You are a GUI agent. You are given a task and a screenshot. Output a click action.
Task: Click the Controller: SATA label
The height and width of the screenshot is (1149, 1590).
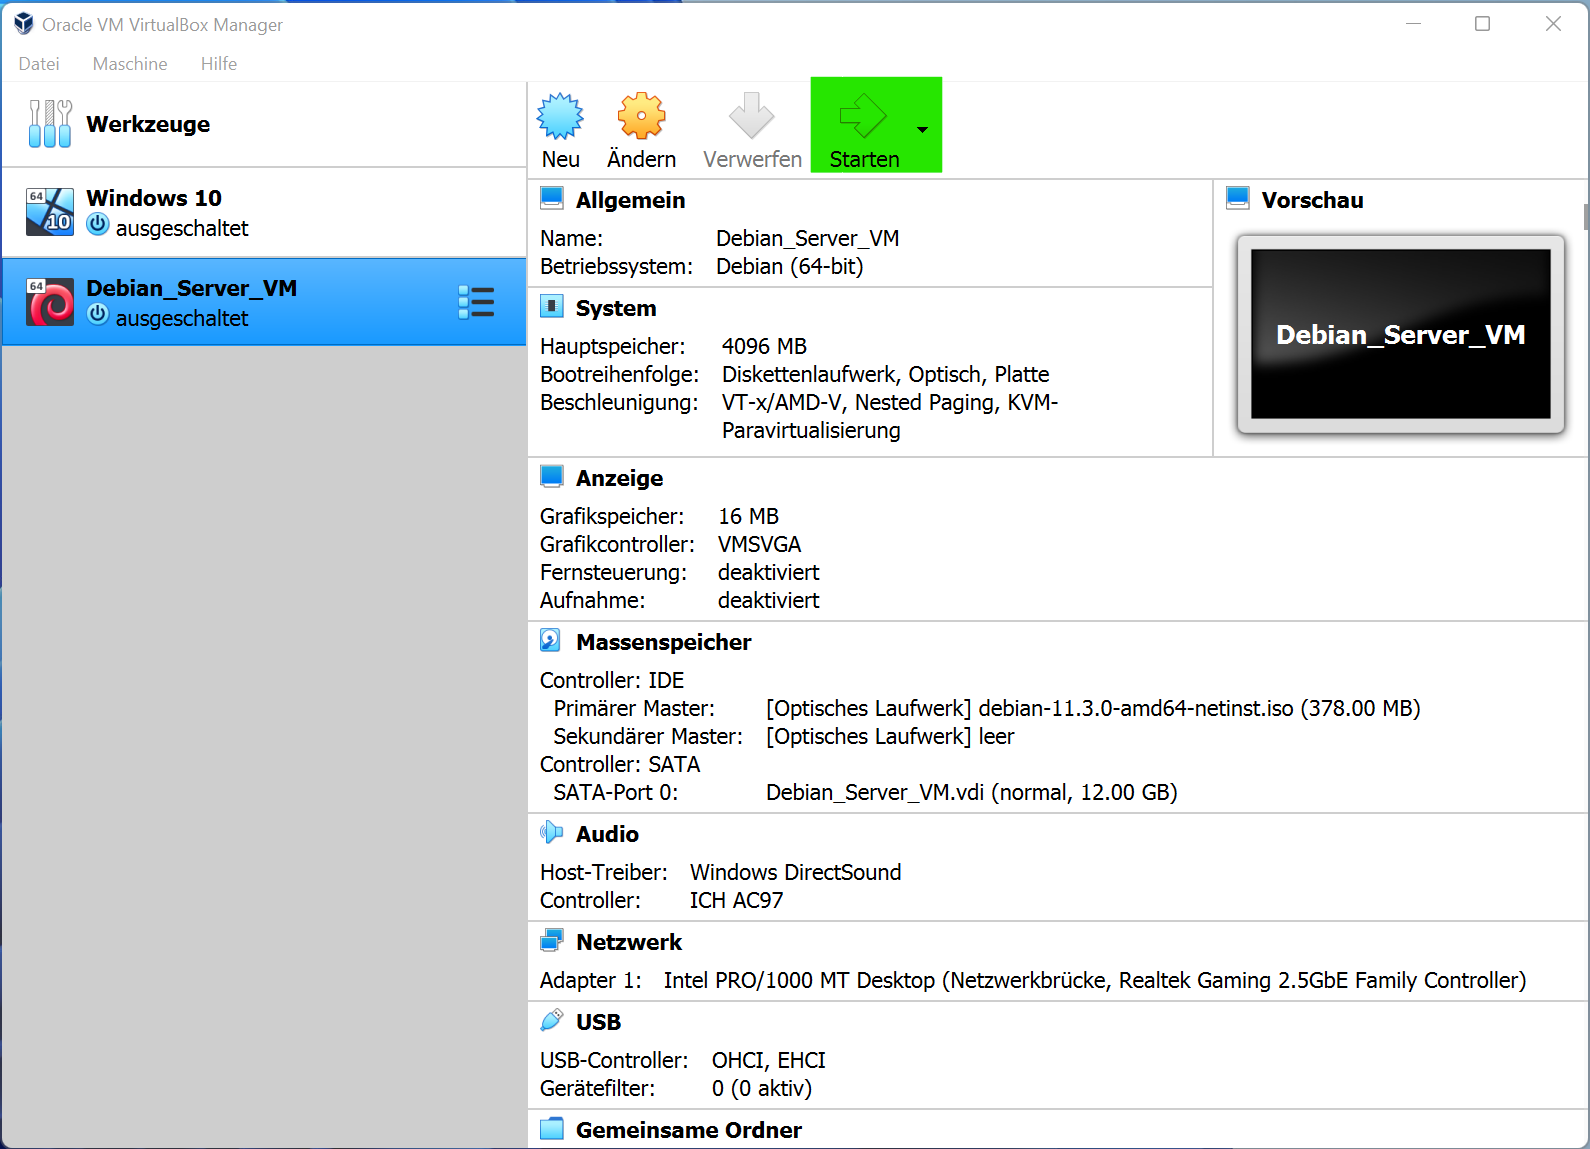pos(620,764)
